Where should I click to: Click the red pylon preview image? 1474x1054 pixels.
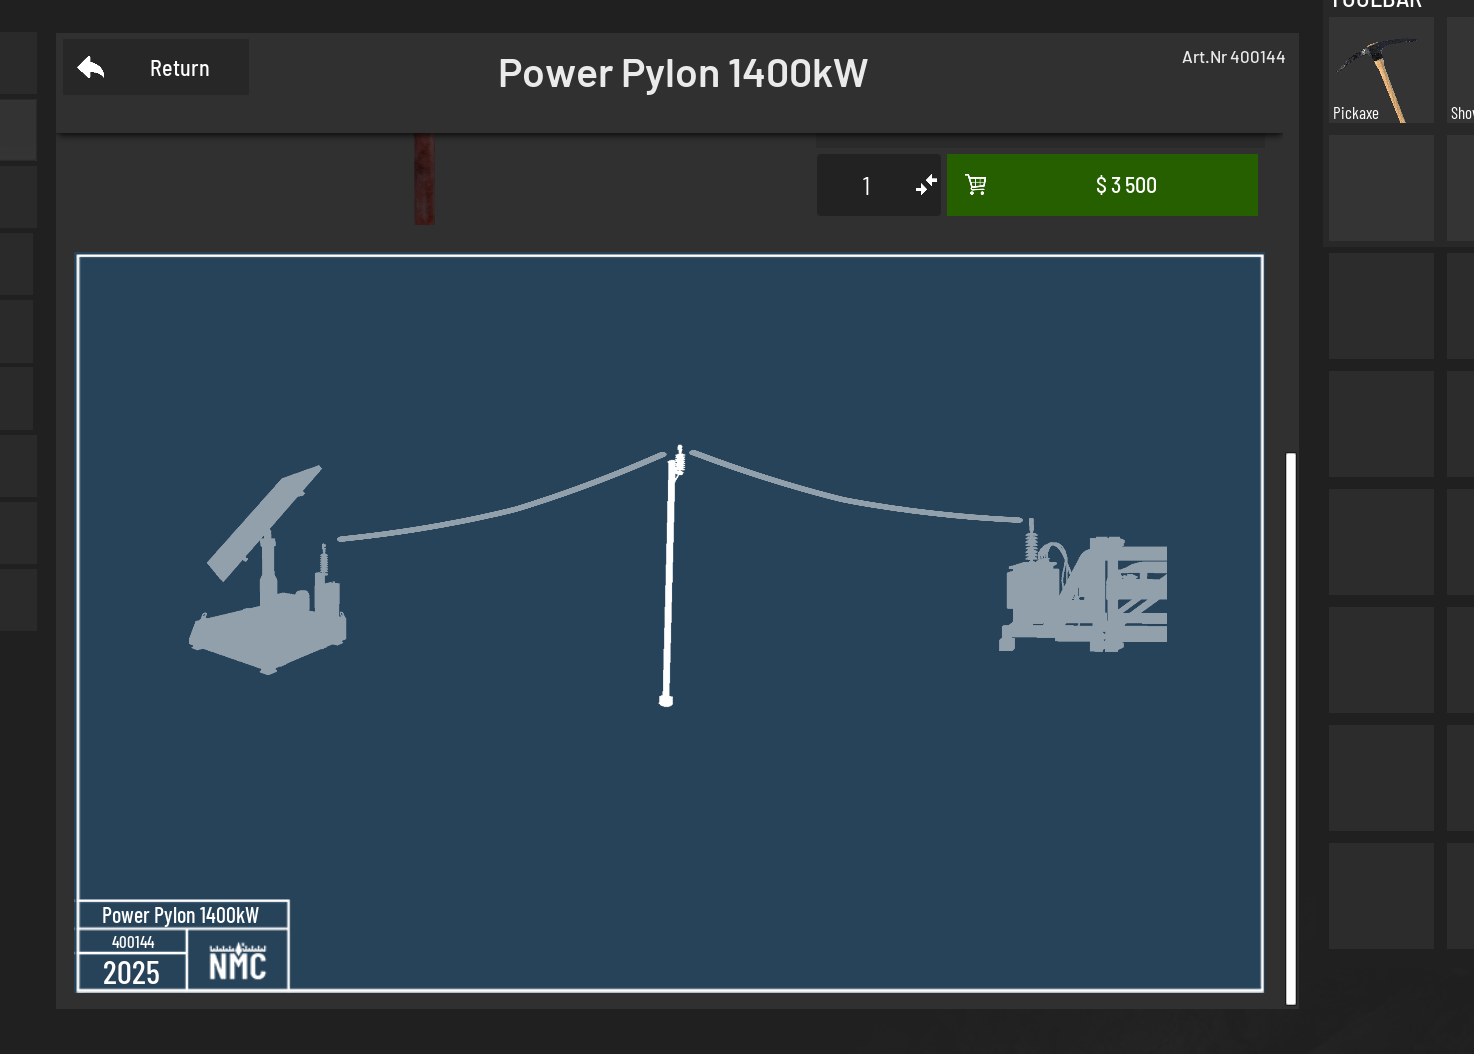pyautogui.click(x=424, y=180)
